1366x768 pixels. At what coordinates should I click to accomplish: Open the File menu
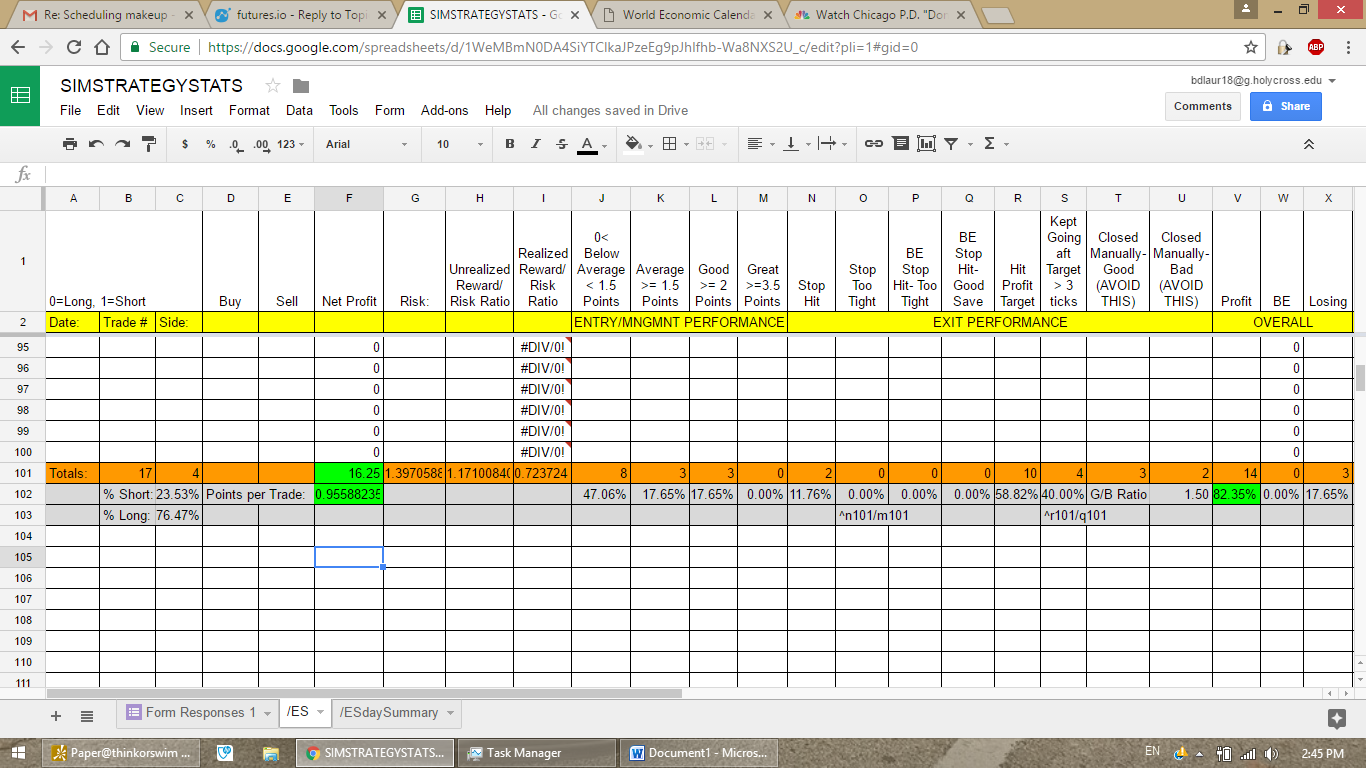[70, 110]
